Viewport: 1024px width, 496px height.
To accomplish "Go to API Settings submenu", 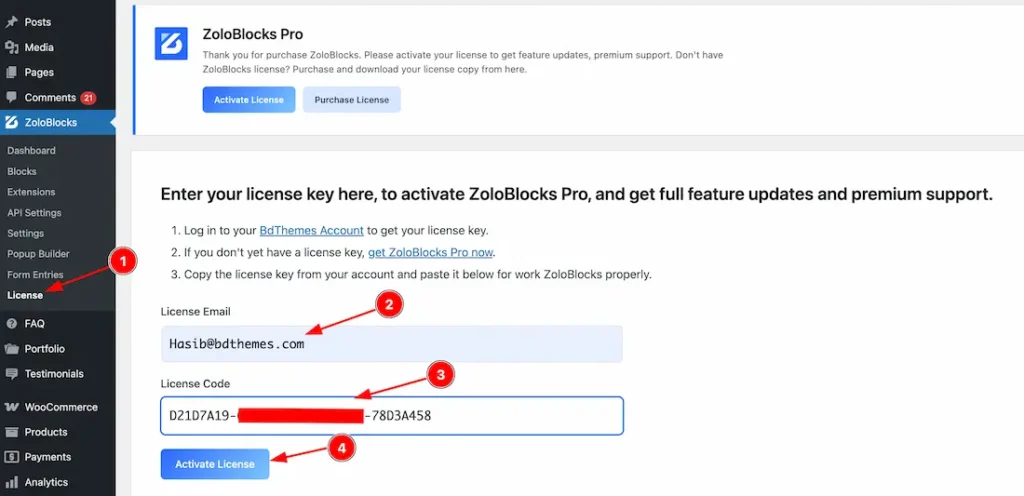I will pyautogui.click(x=34, y=213).
